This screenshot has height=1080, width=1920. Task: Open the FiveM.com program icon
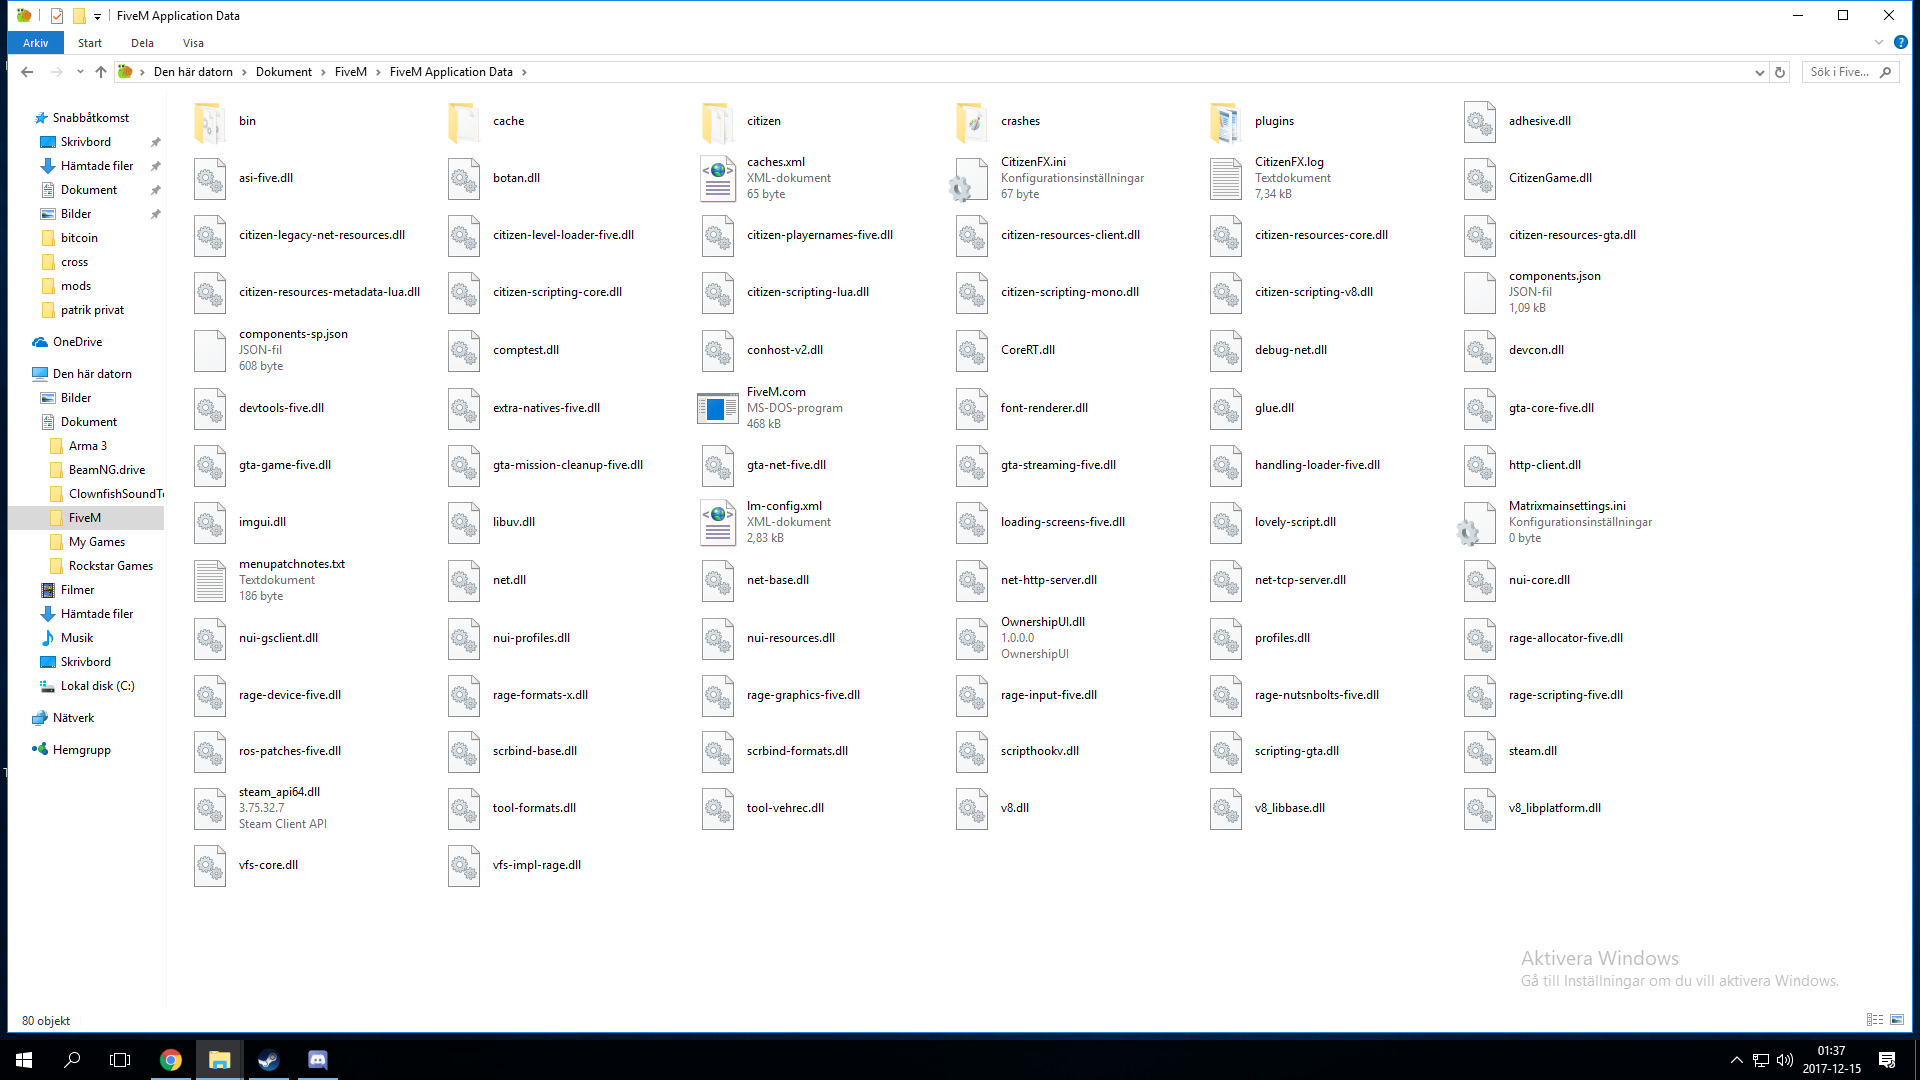pyautogui.click(x=717, y=408)
